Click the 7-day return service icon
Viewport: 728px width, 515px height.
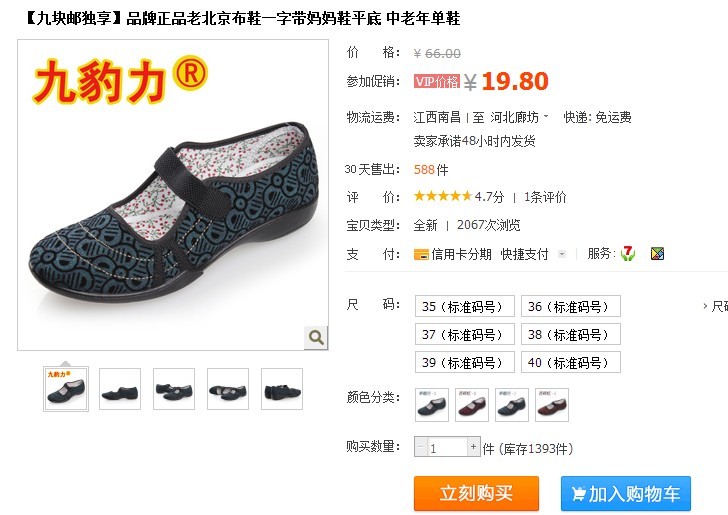click(x=628, y=254)
